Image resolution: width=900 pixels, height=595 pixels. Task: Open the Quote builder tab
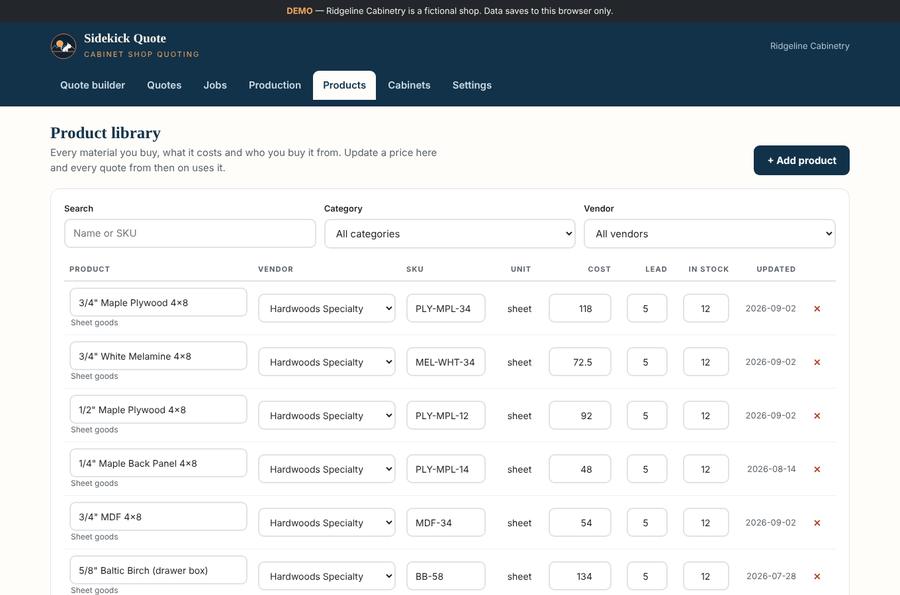92,85
